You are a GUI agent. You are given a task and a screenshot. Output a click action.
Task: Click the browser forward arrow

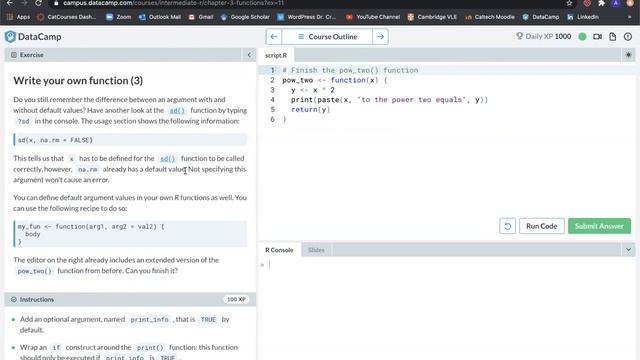tap(24, 3)
